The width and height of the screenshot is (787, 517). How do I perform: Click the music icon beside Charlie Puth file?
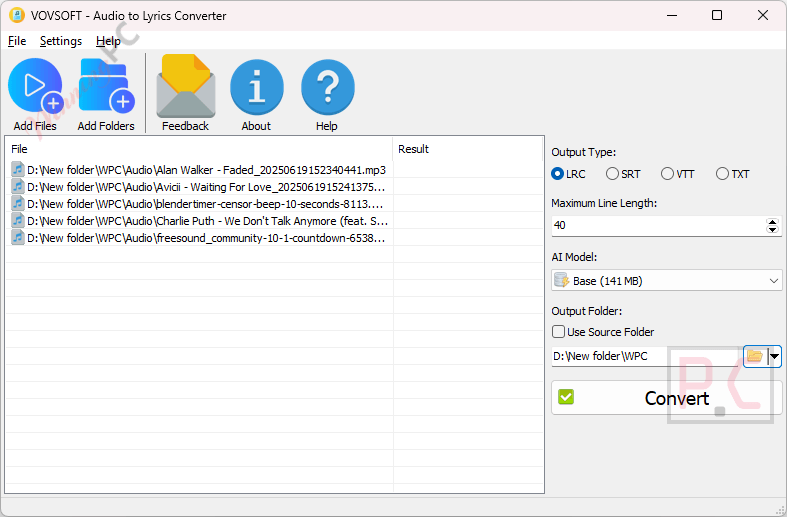pyautogui.click(x=18, y=221)
